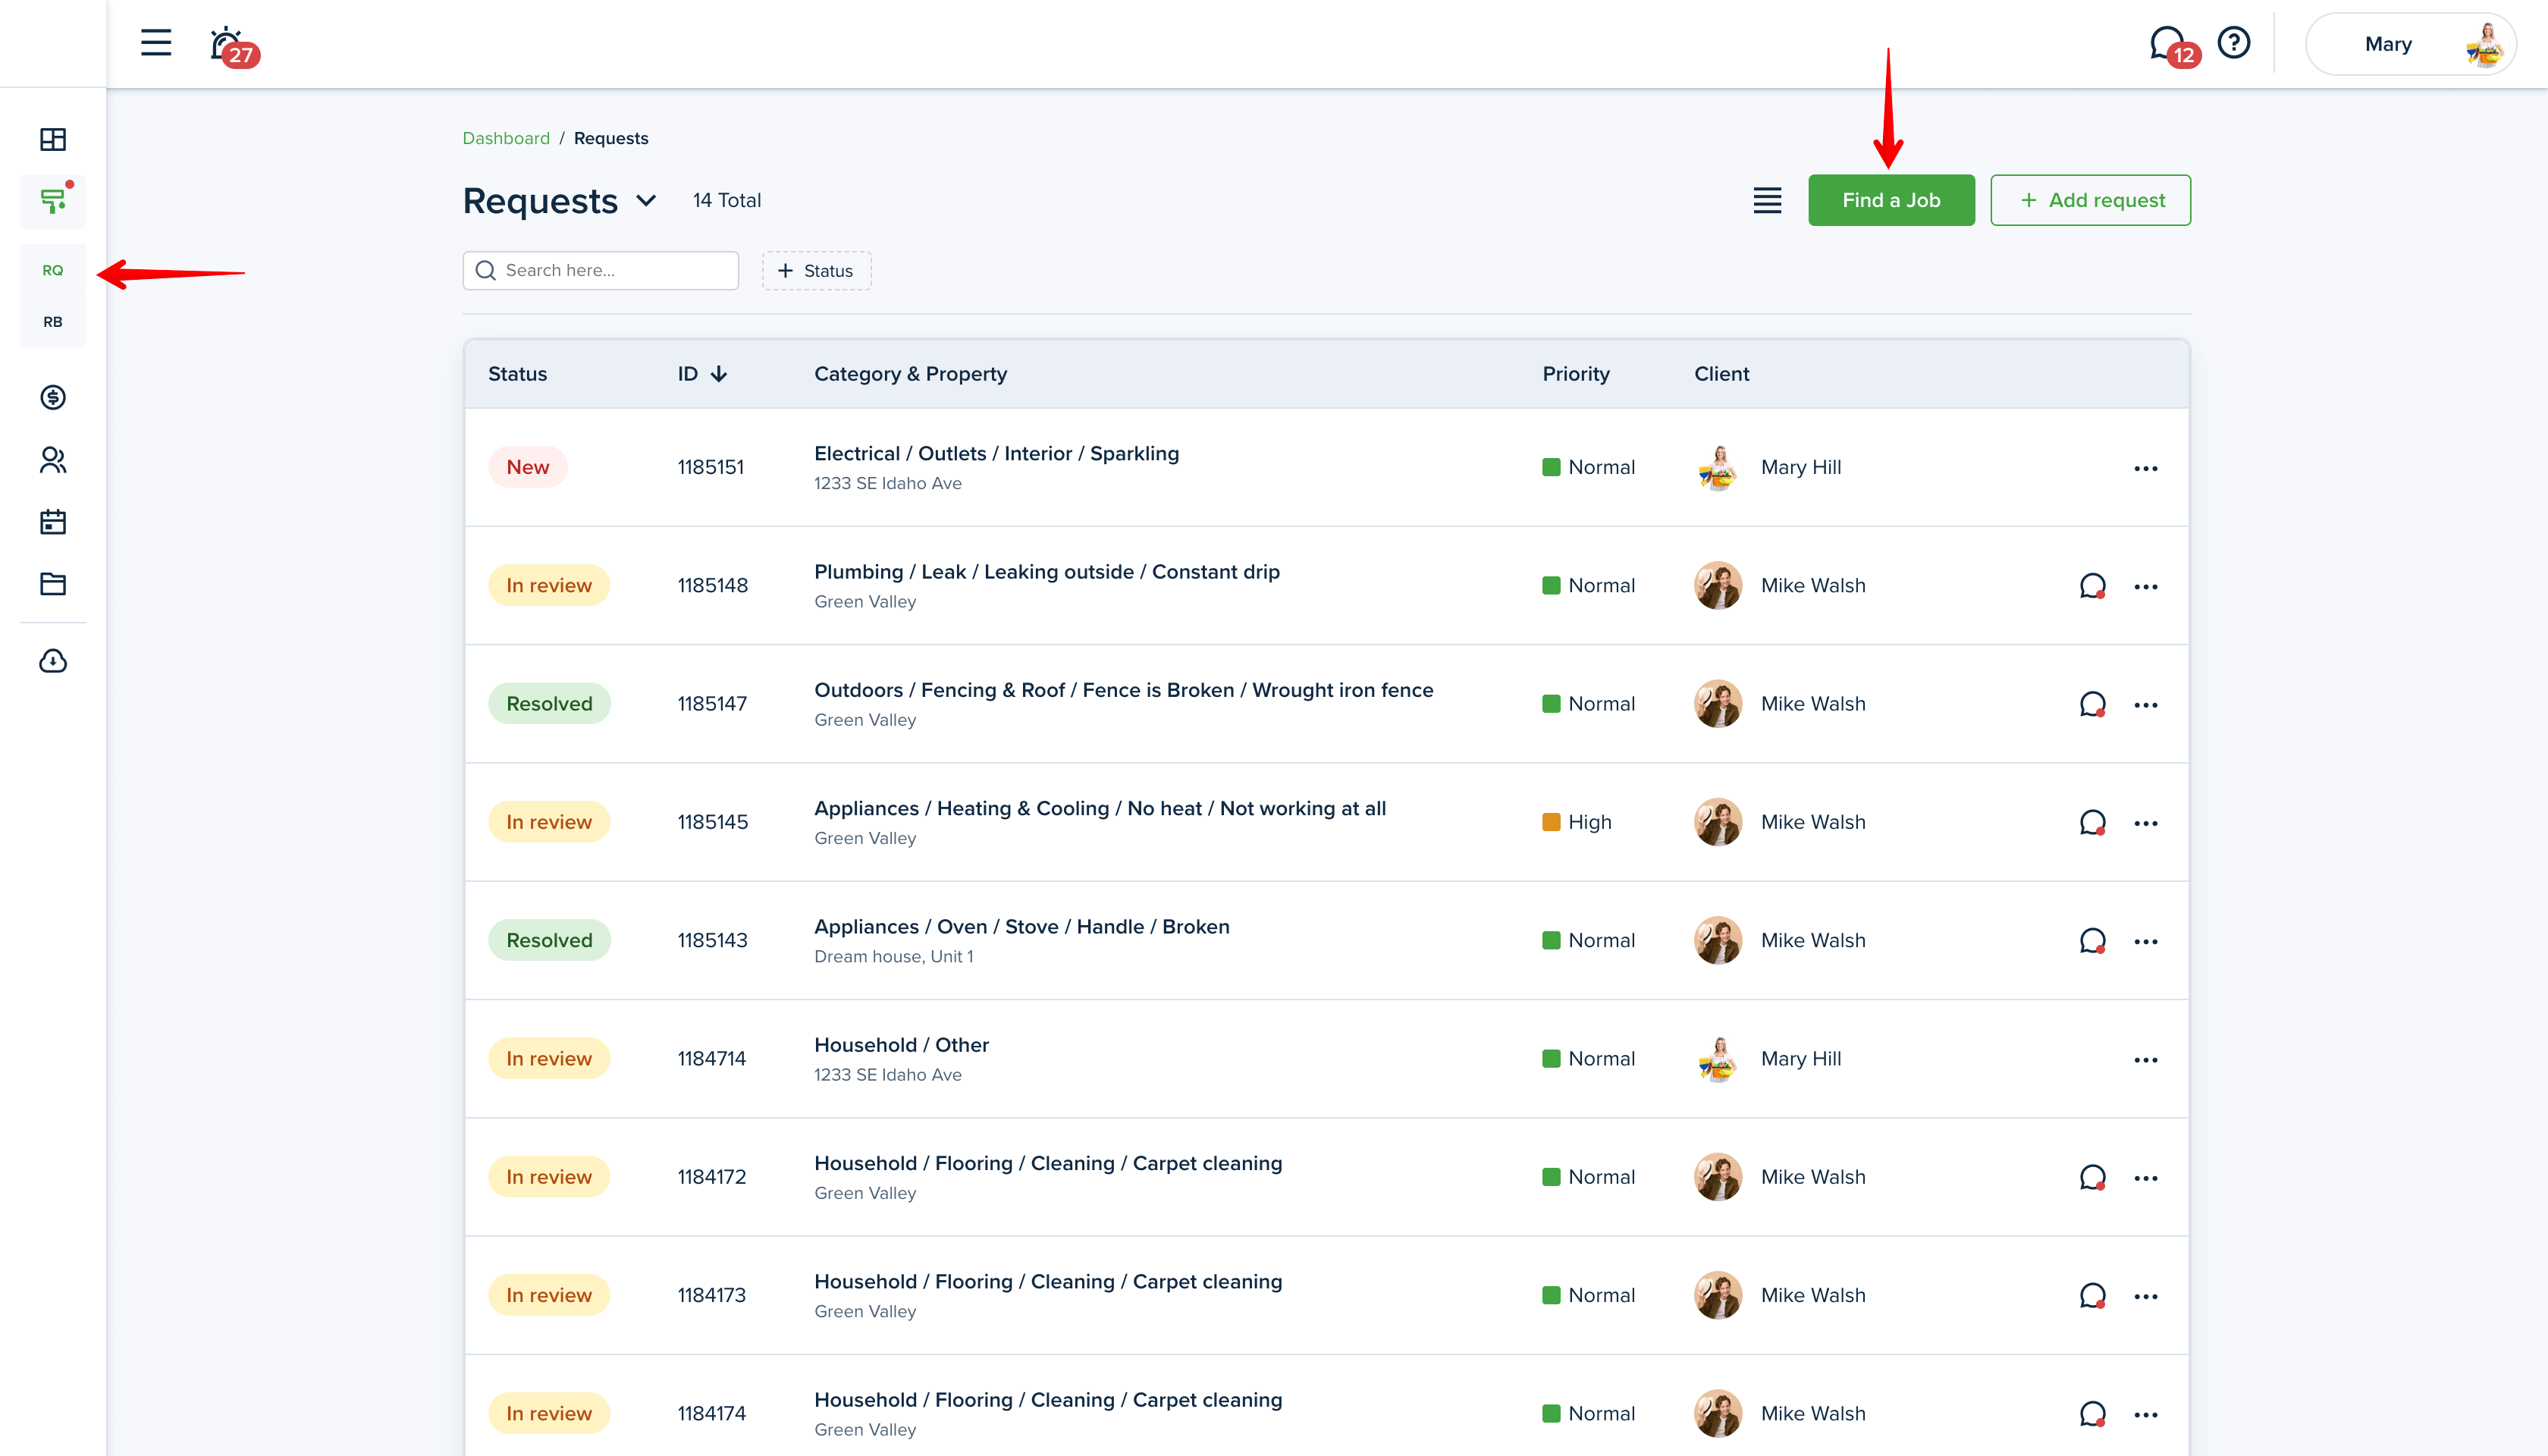Add a Status filter
The image size is (2548, 1456).
pos(816,271)
